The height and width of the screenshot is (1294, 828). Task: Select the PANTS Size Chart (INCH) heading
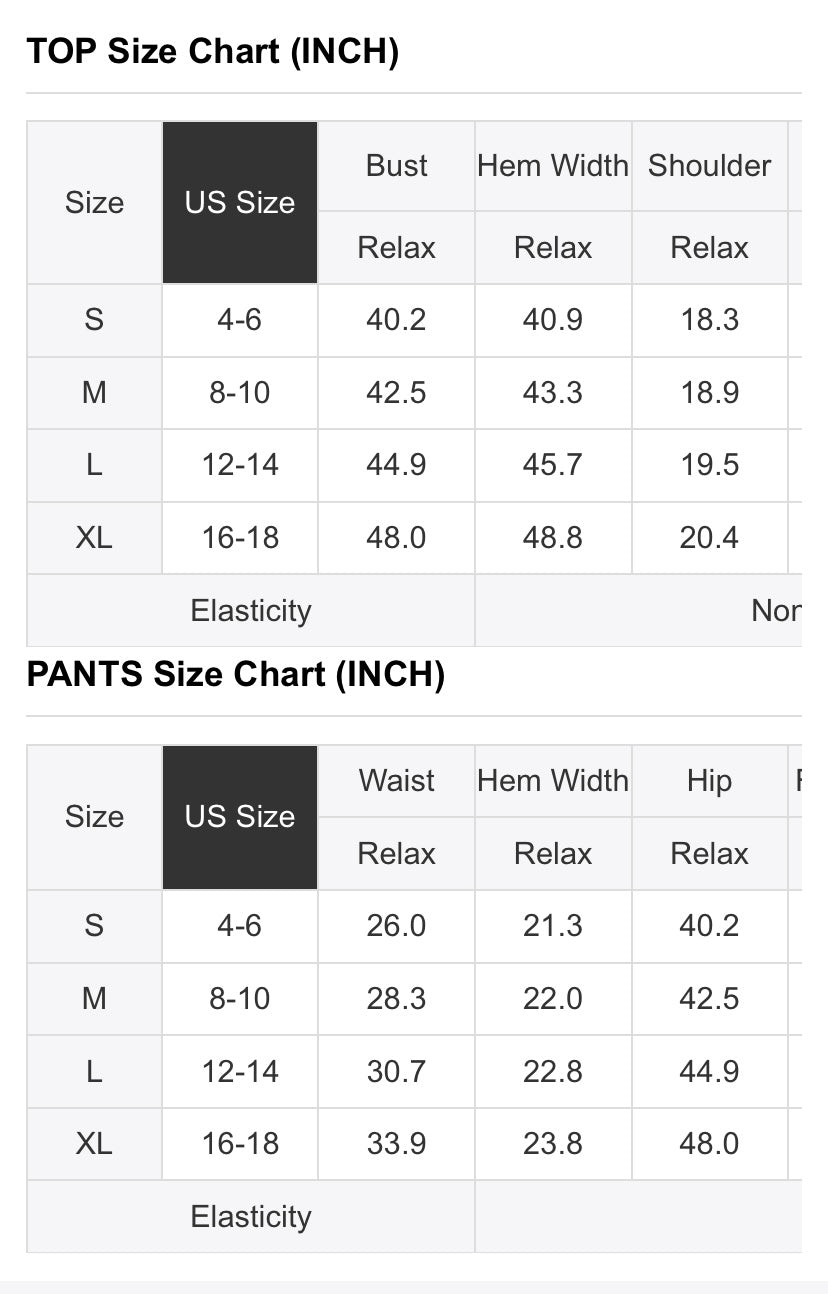pos(235,675)
